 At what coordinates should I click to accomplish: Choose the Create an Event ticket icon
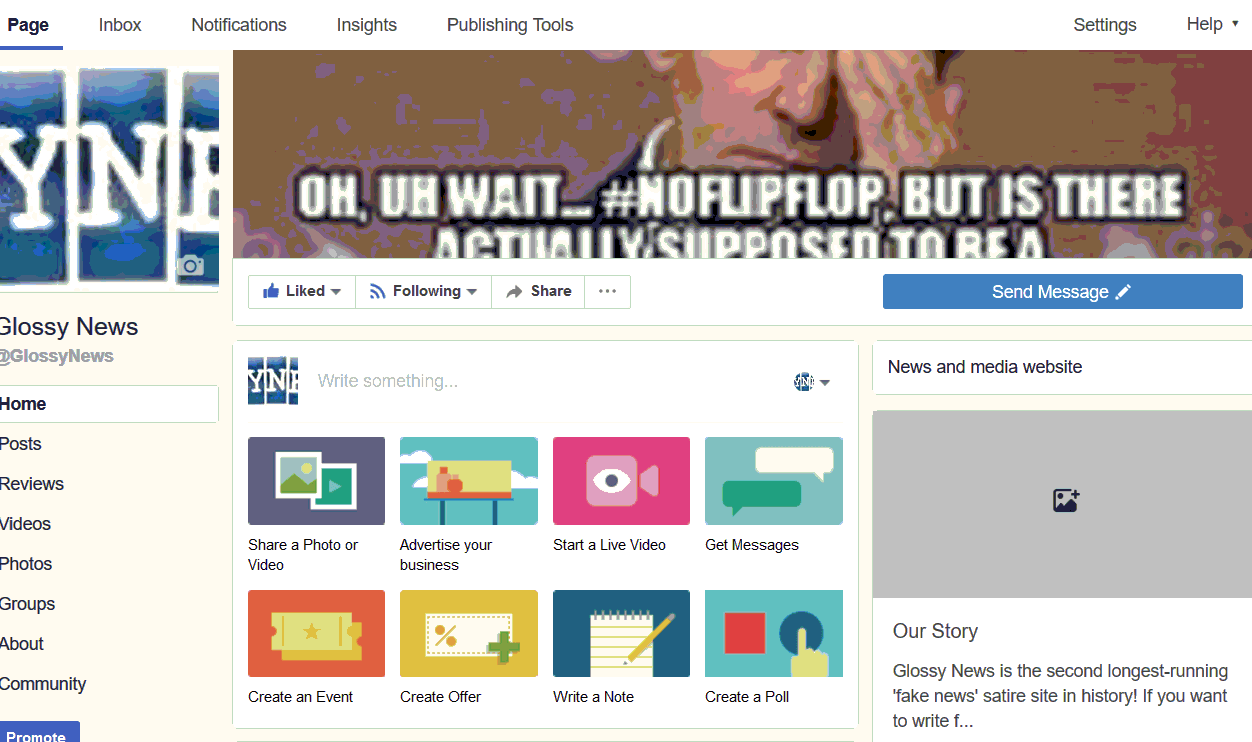click(316, 633)
